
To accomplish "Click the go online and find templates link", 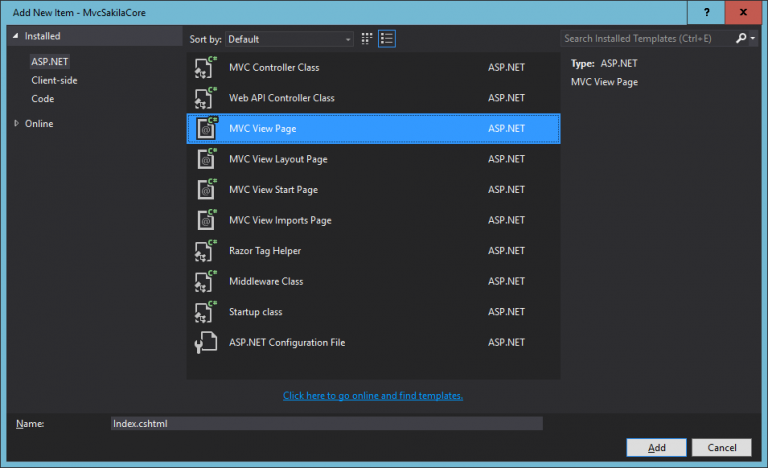I will point(373,396).
